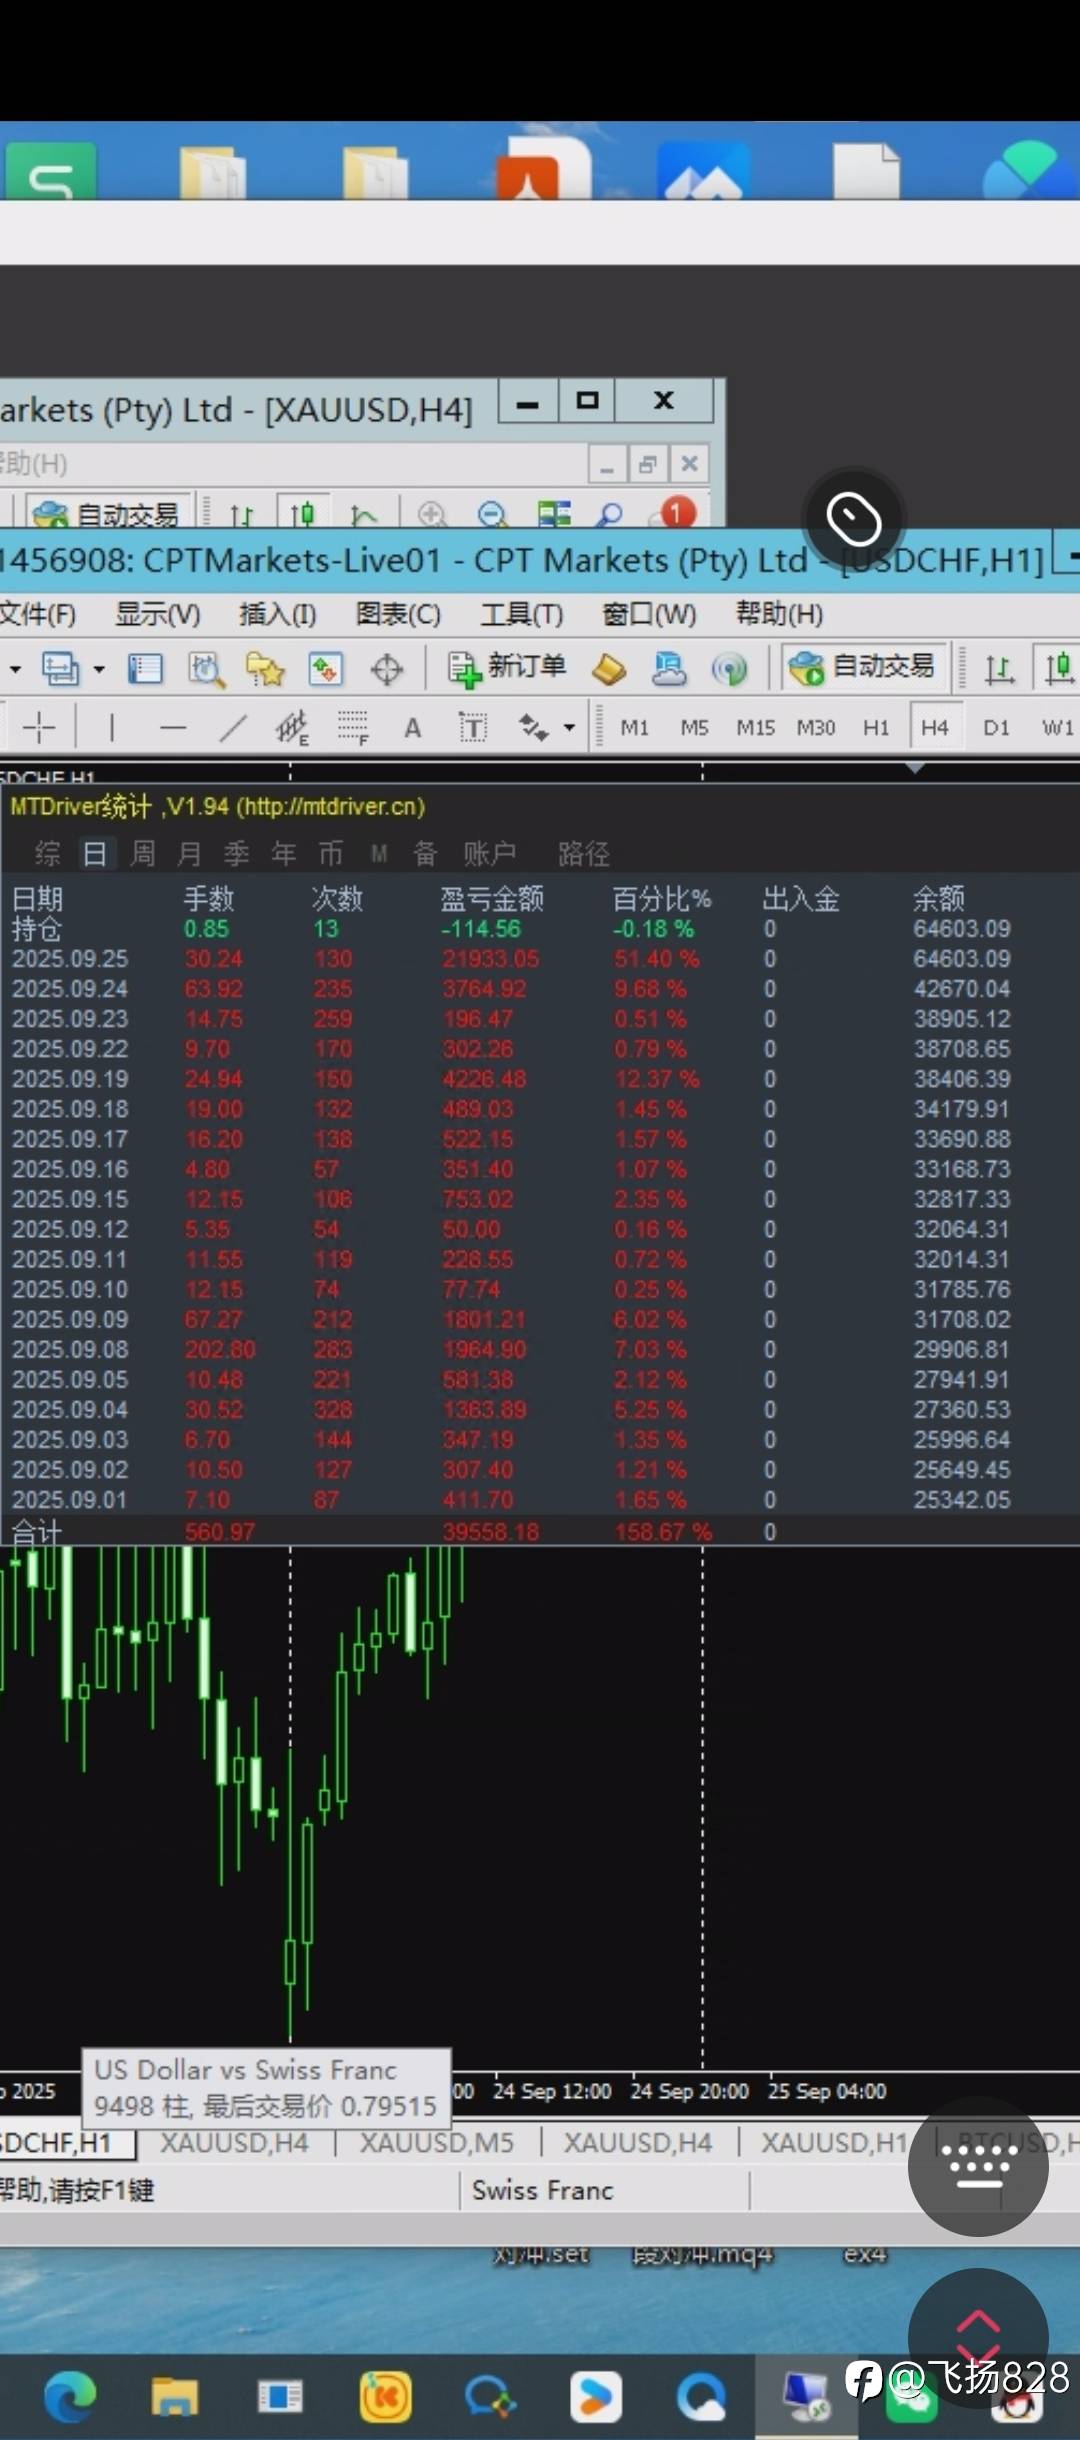This screenshot has height=2440, width=1080.
Task: Open the 插入(I) menu
Action: point(278,614)
